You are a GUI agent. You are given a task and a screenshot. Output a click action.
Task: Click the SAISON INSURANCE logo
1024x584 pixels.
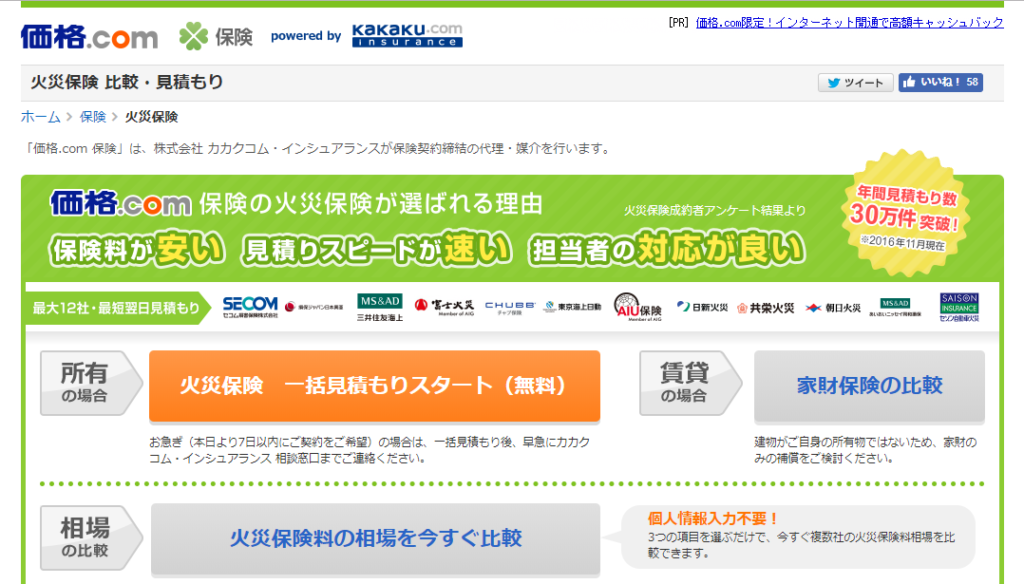coord(959,307)
